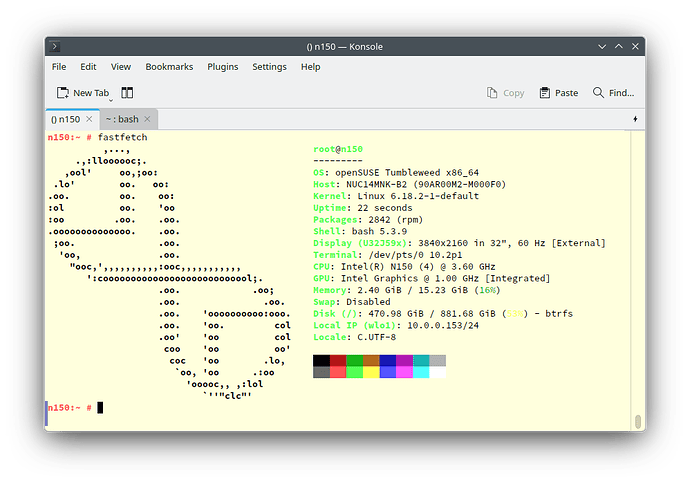This screenshot has height=483, width=690.
Task: Click '22 seconds' uptime value
Action: (385, 208)
